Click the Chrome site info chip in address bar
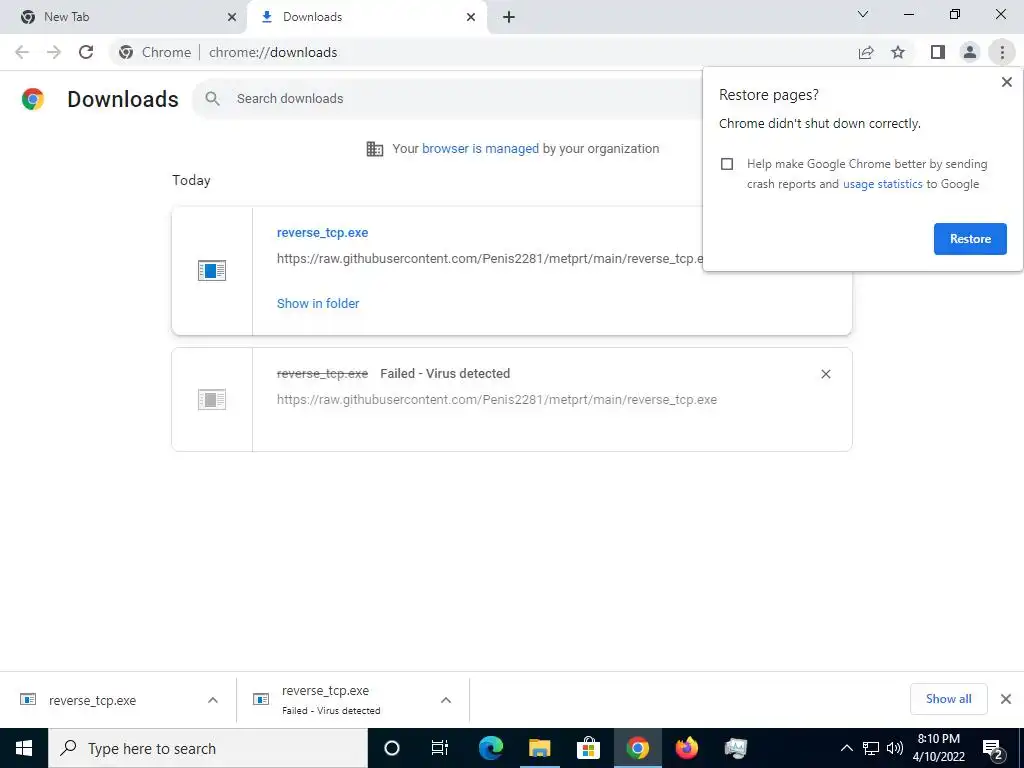The width and height of the screenshot is (1024, 768). [155, 52]
